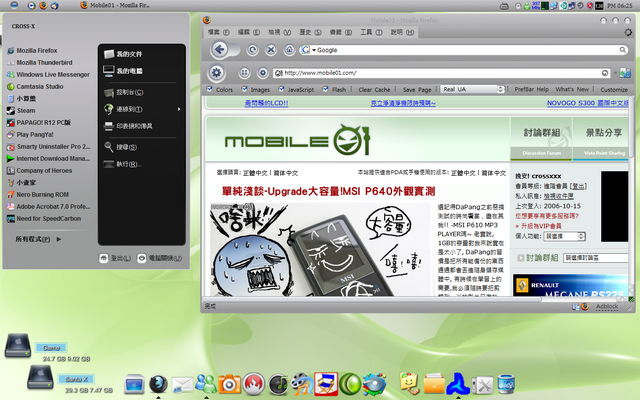The image size is (640, 400).
Task: Open the 討論群組 forum select dropdown
Action: click(596, 258)
